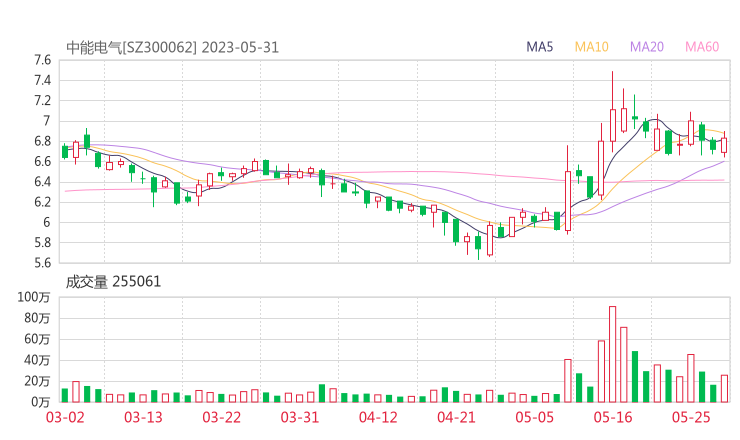Click the last red volume bar on 05-31
Image resolution: width=740 pixels, height=440 pixels.
724,389
